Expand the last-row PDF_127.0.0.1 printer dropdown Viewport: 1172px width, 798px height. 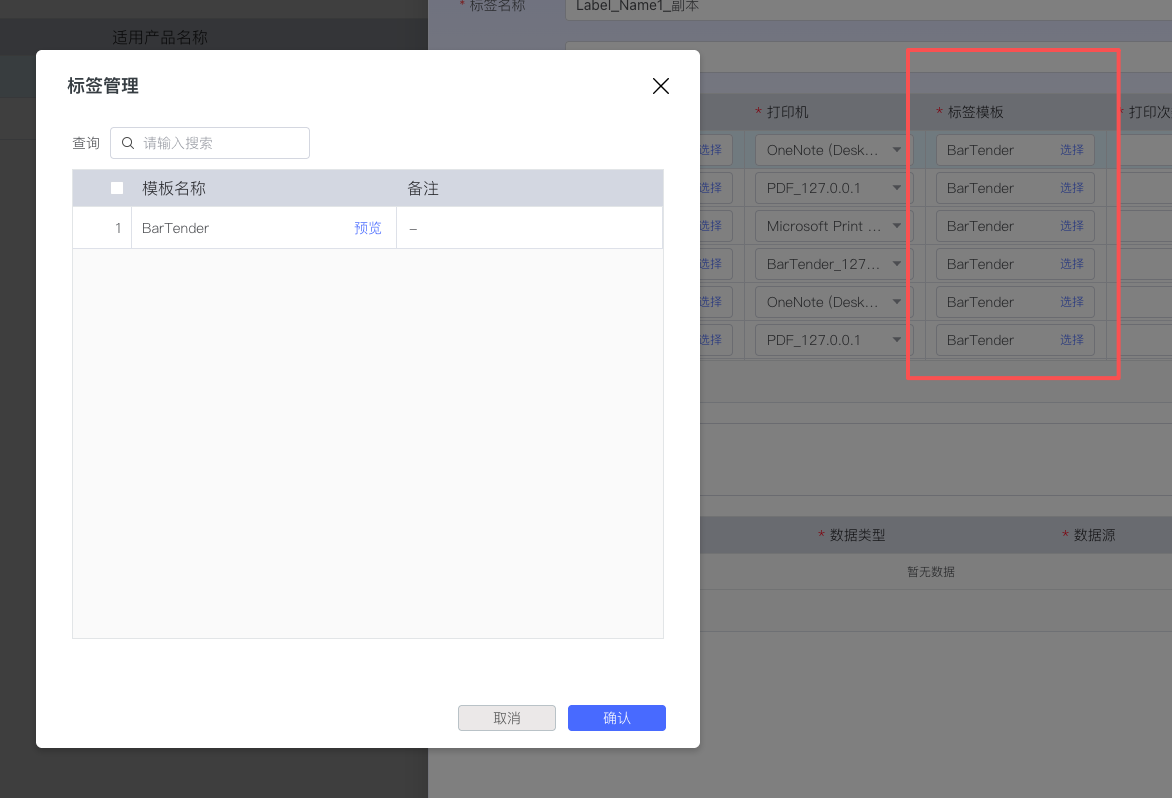pos(897,340)
